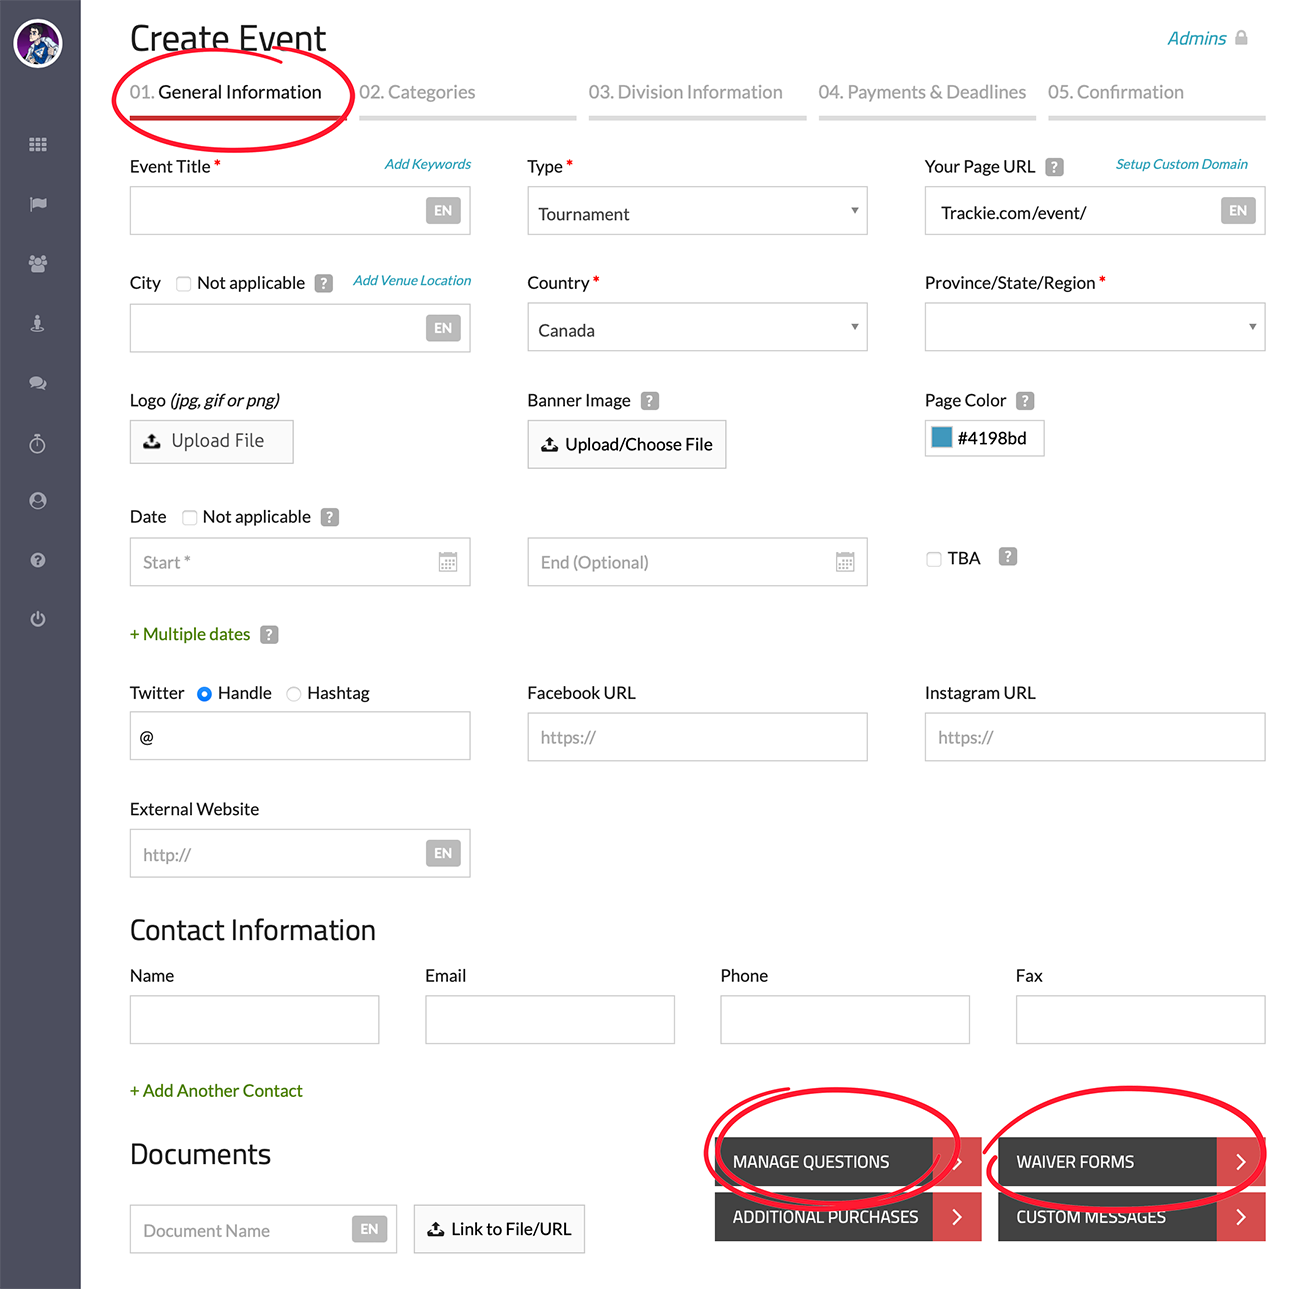Screen dimensions: 1300x1289
Task: Click into the Event Title input field
Action: [x=277, y=212]
